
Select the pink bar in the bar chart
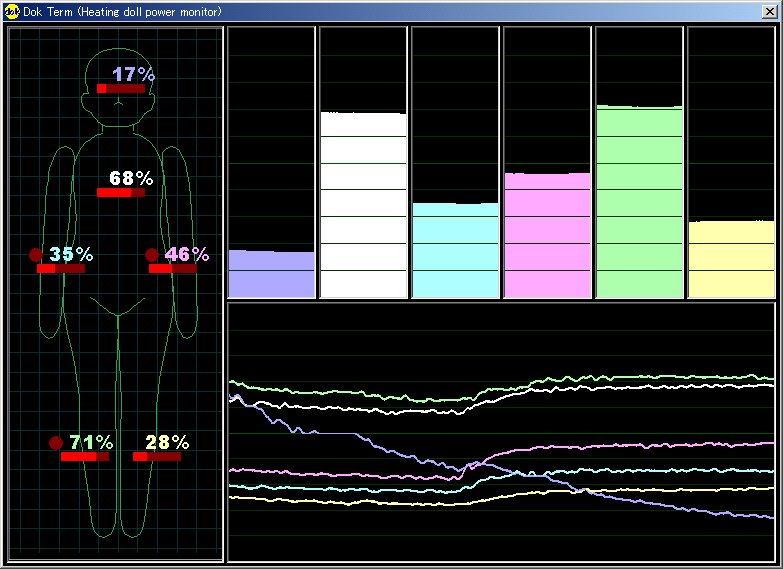click(x=547, y=235)
